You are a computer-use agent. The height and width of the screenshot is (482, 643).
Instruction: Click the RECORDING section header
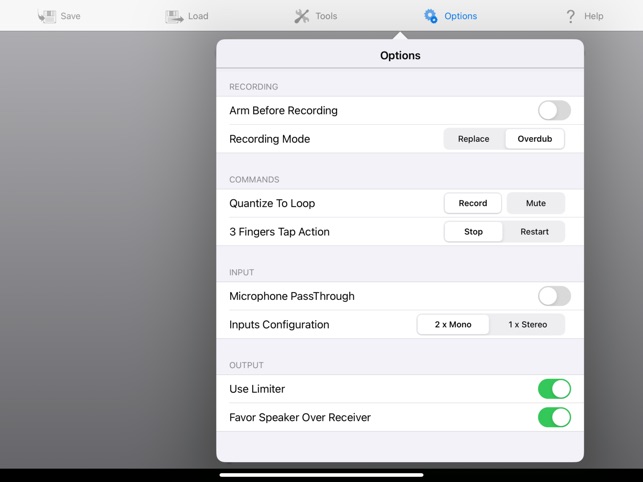coord(253,87)
